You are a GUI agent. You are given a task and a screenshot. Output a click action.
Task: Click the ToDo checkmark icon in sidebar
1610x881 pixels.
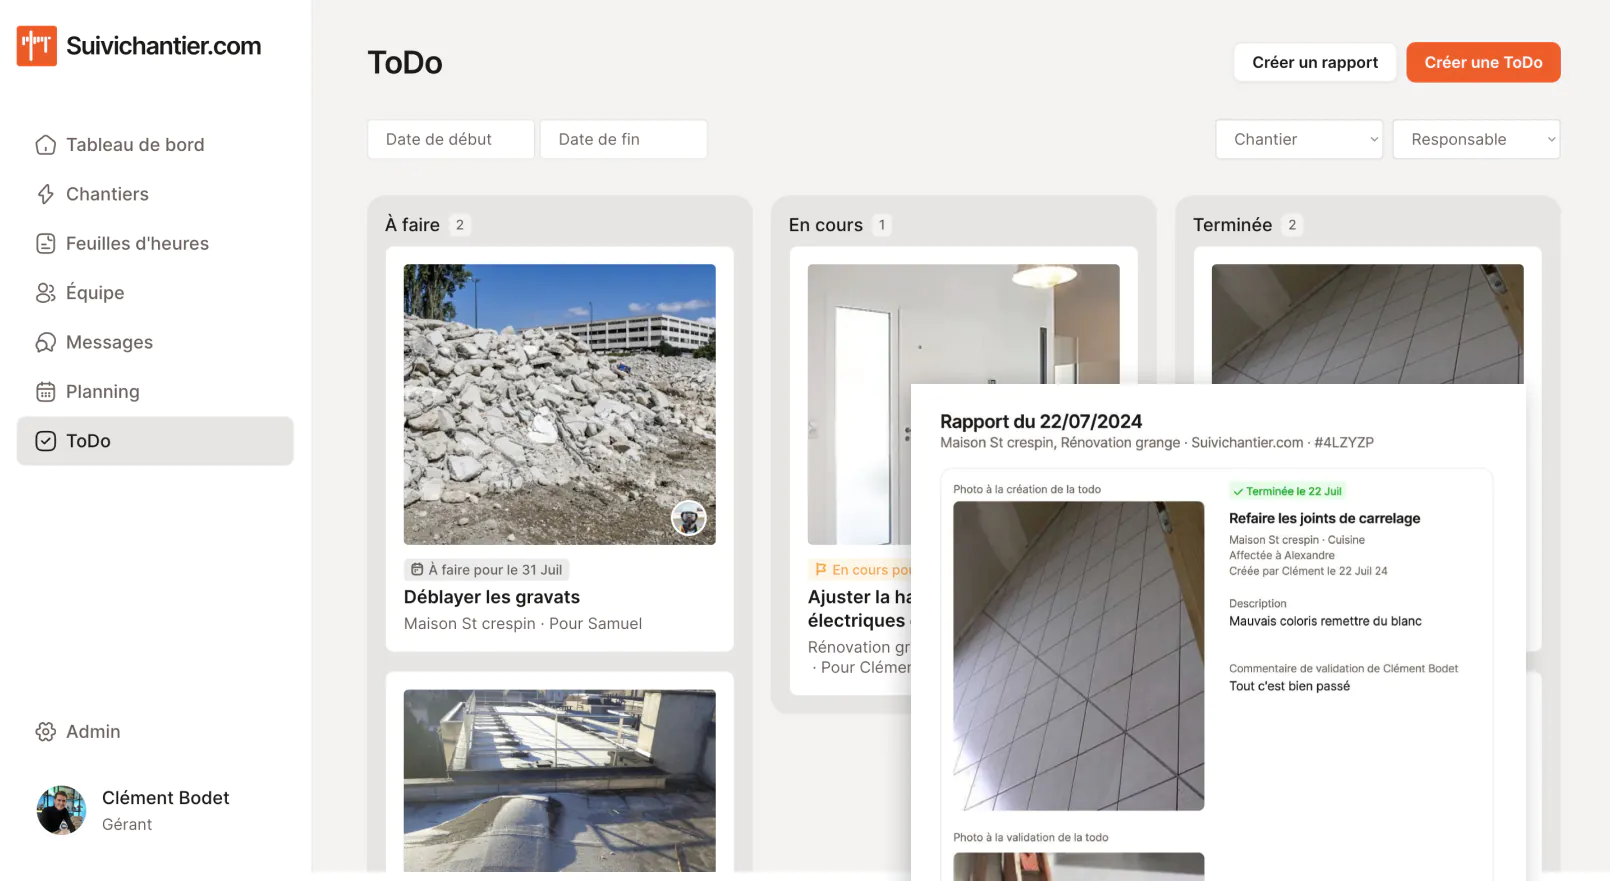(45, 441)
